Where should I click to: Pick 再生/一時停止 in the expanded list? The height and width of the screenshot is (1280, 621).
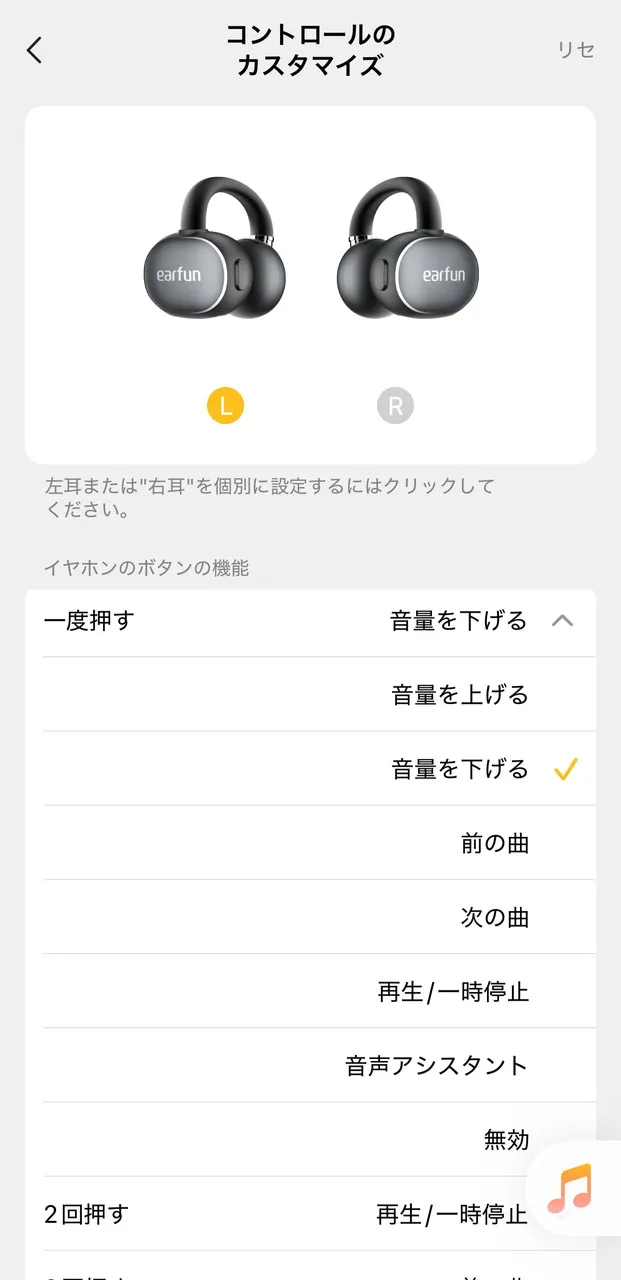point(453,991)
